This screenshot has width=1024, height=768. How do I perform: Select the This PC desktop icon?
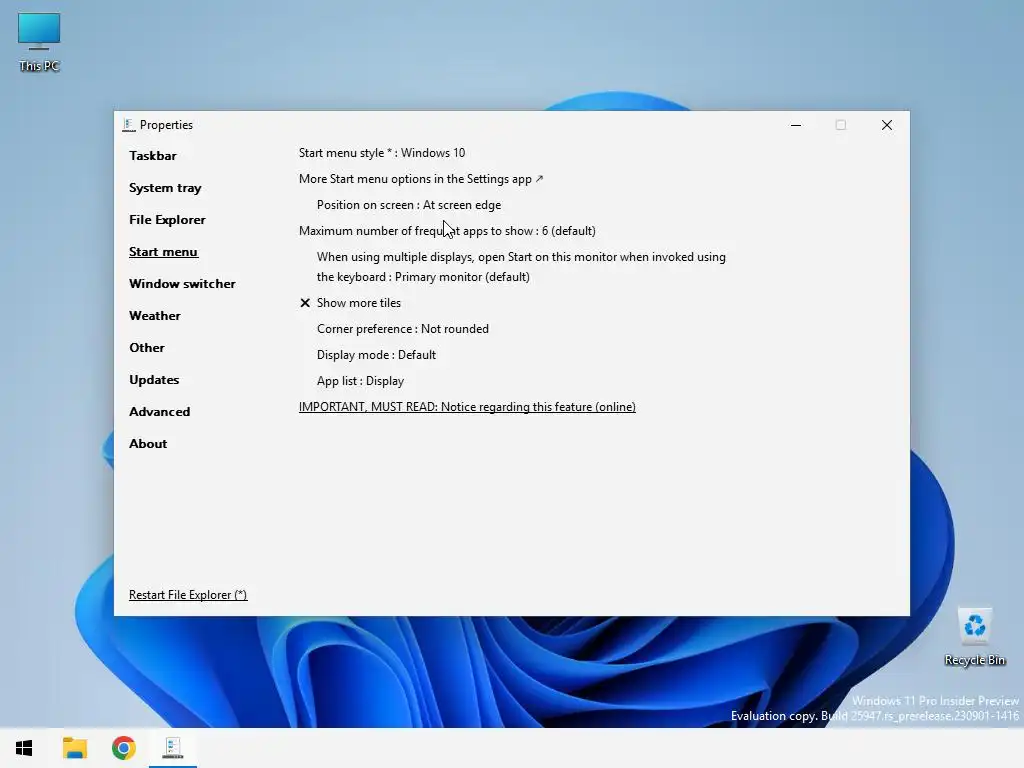click(x=39, y=42)
